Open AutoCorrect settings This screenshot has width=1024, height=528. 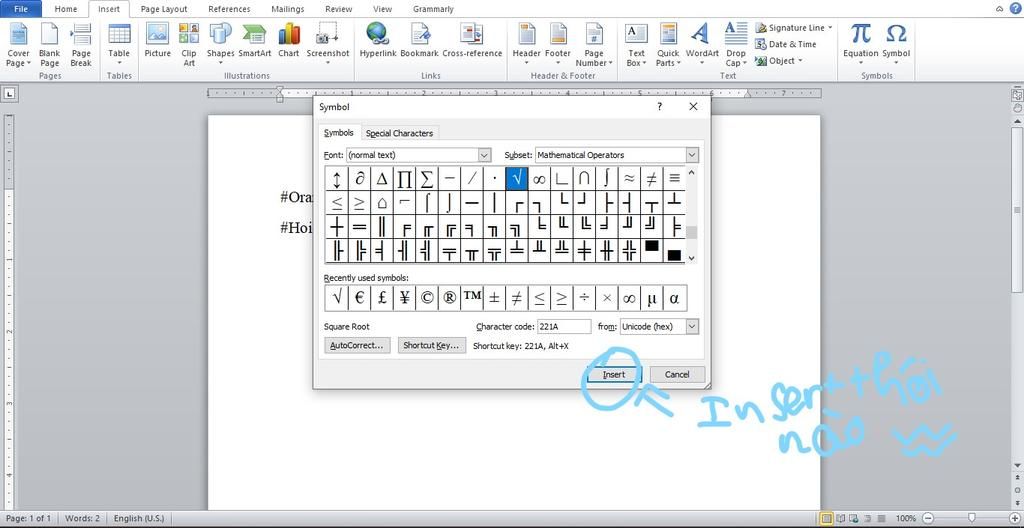[x=357, y=345]
